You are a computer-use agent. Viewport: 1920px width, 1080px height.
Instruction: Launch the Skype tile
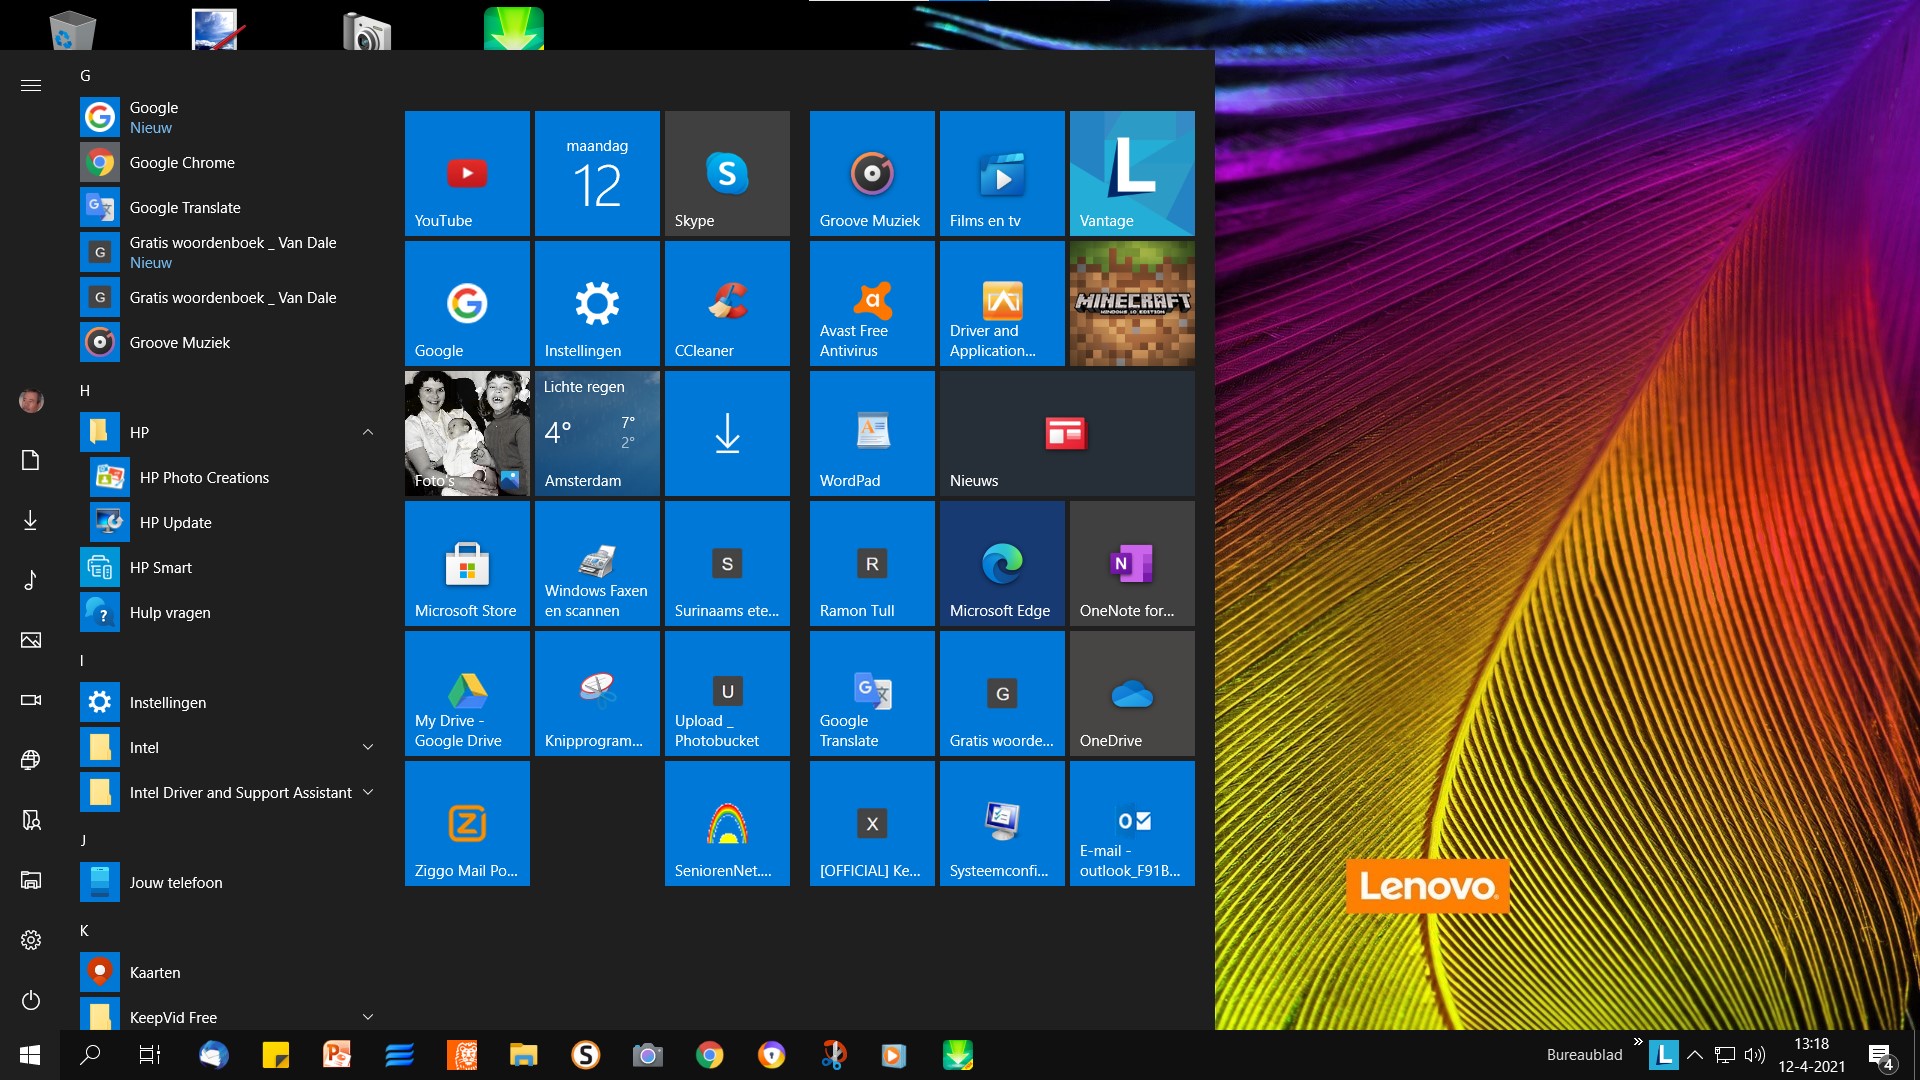click(727, 173)
